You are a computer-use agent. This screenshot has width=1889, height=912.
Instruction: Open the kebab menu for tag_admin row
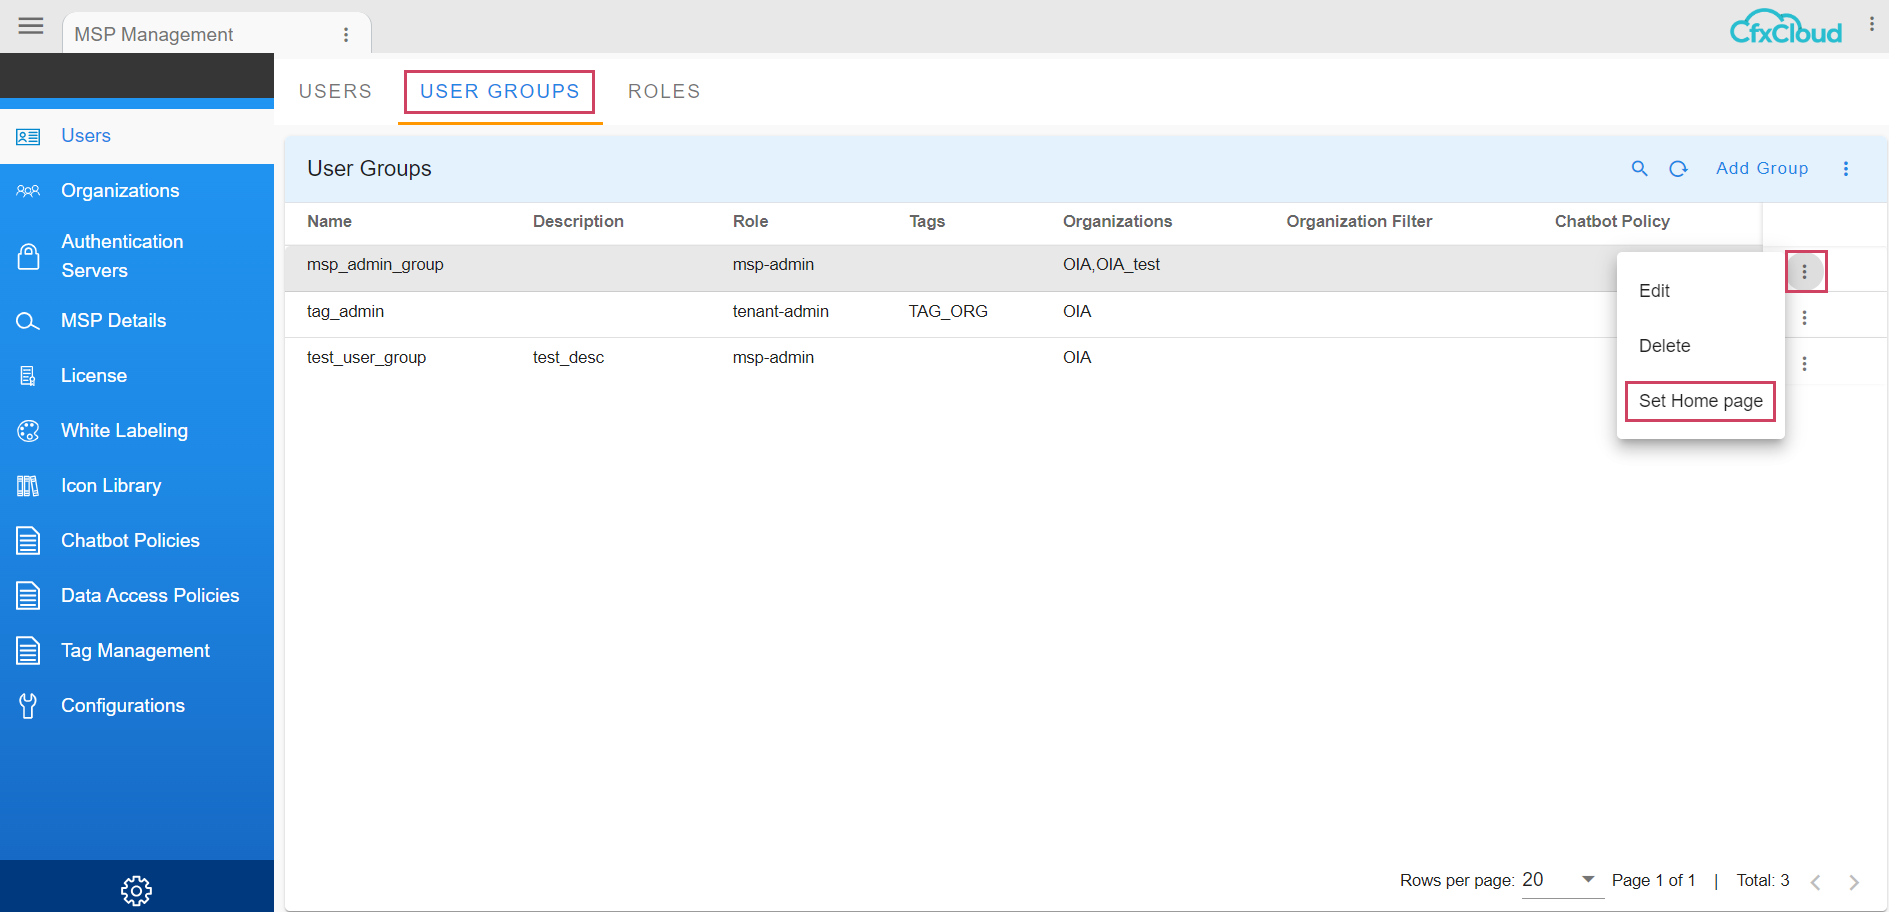pyautogui.click(x=1805, y=317)
